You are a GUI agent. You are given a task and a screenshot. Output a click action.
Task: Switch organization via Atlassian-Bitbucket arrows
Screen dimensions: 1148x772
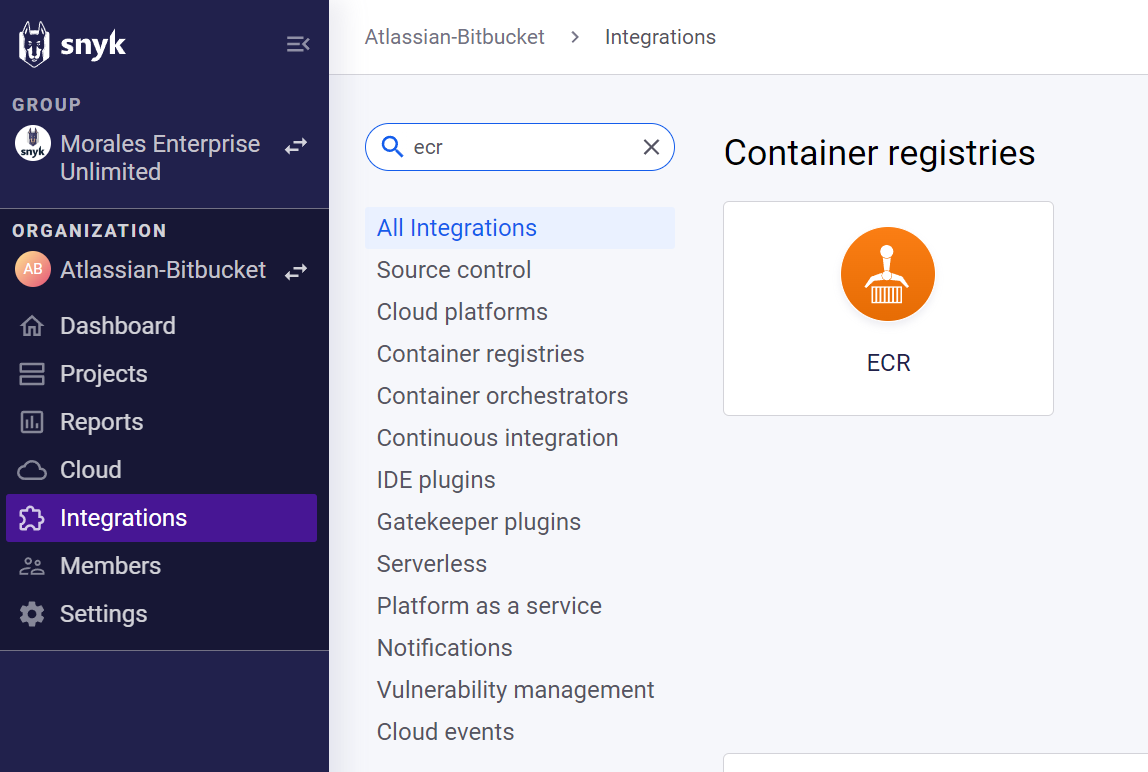pyautogui.click(x=296, y=272)
